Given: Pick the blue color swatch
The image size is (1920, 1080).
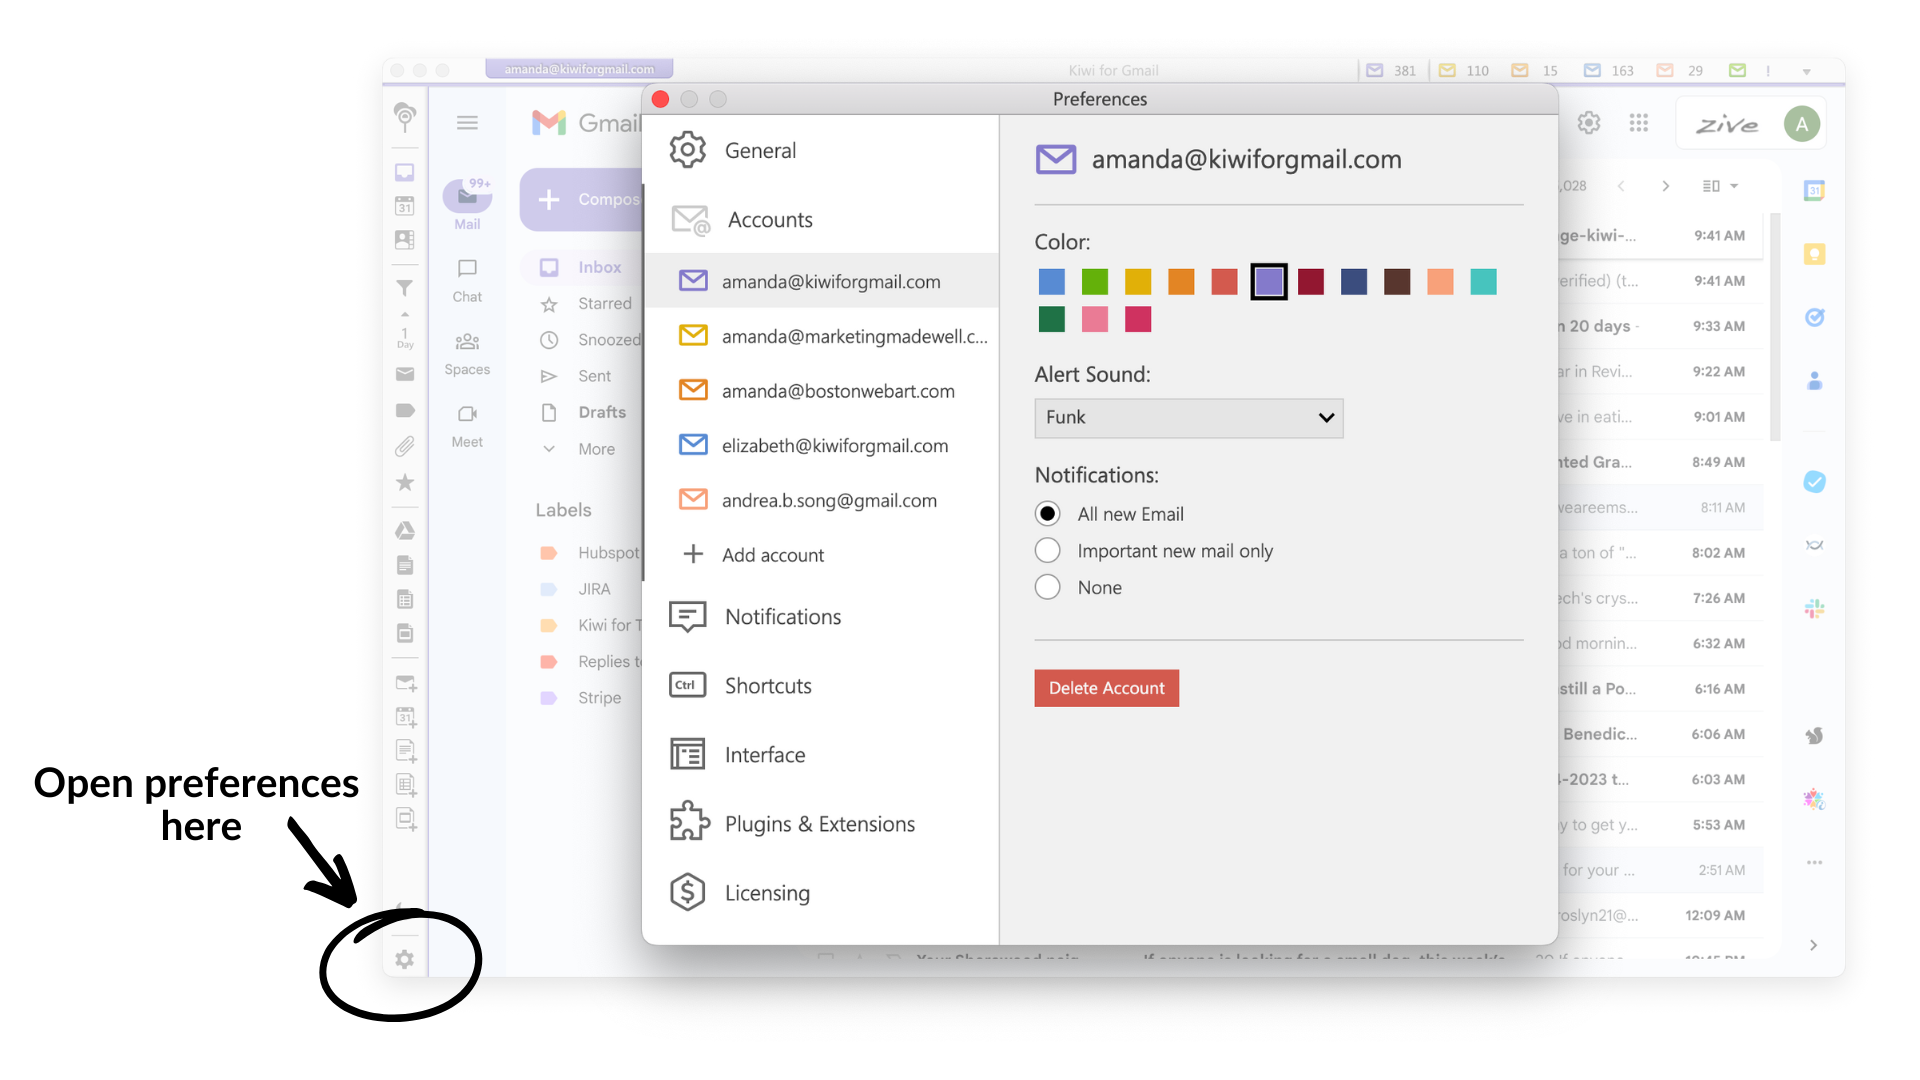Looking at the screenshot, I should click(1051, 282).
